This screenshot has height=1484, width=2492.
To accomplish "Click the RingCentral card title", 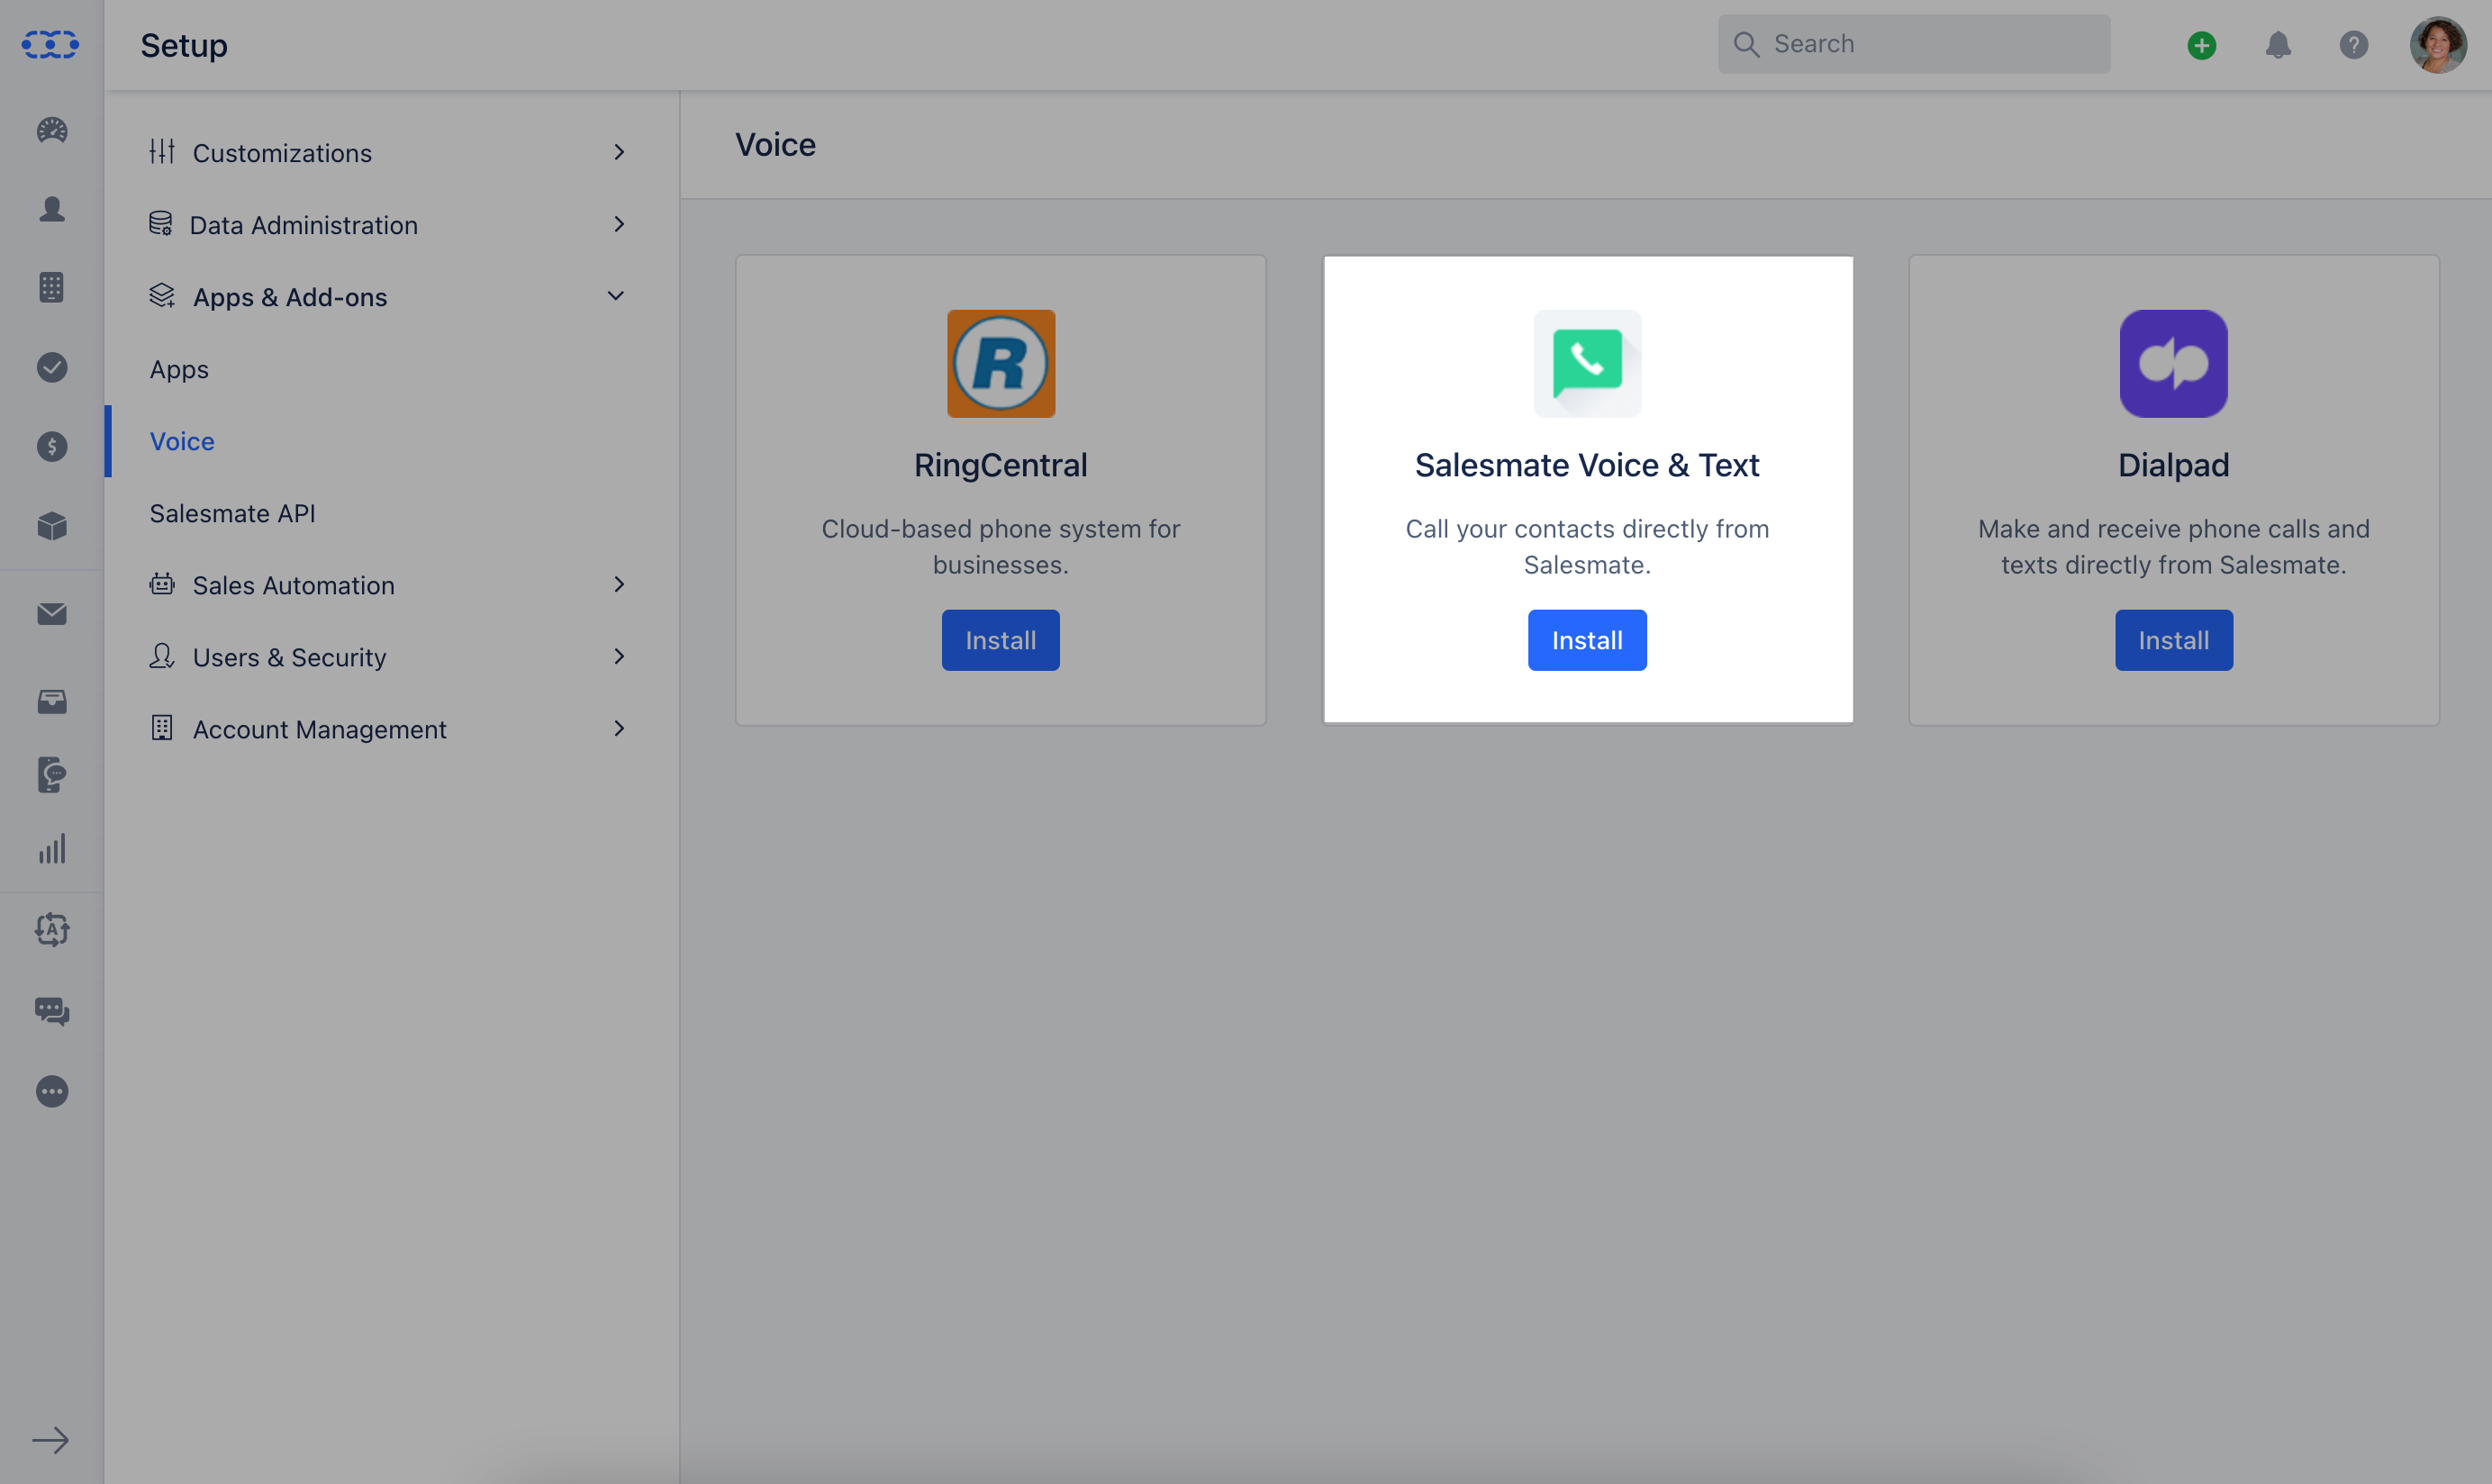I will [x=1000, y=465].
